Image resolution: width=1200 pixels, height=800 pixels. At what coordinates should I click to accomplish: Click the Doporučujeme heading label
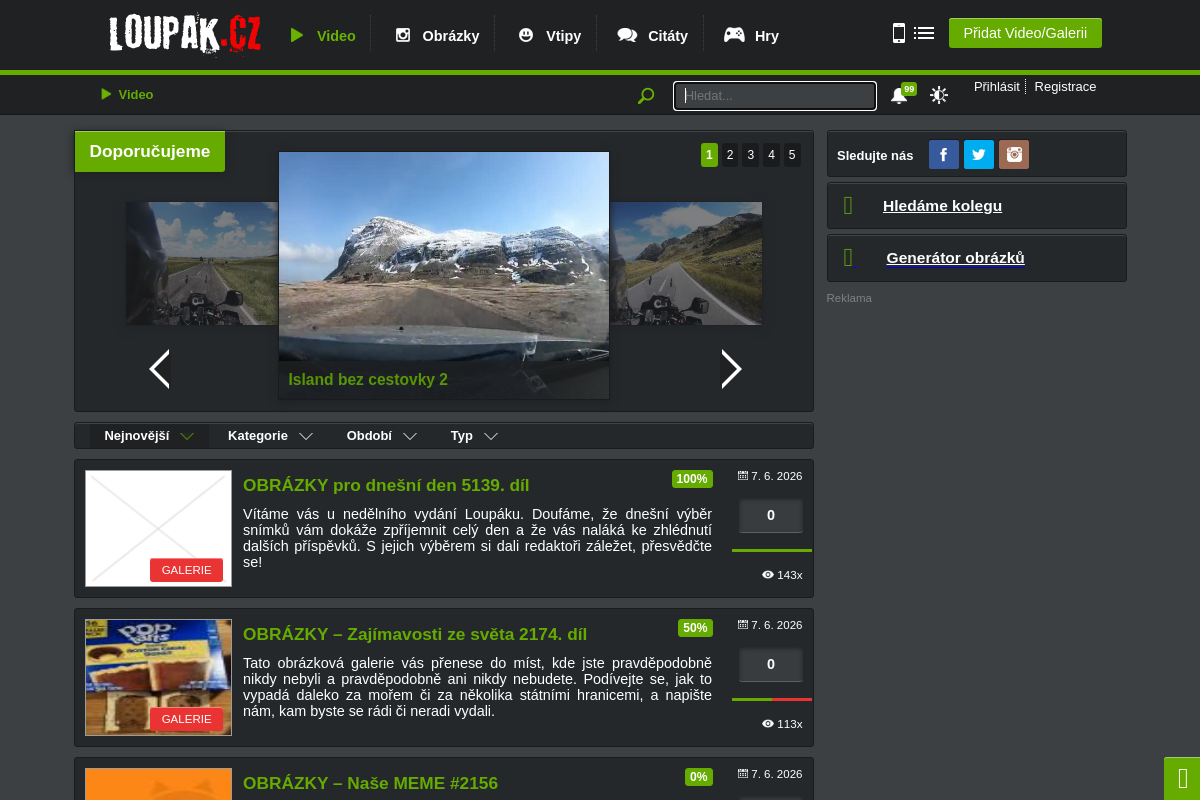click(x=150, y=152)
